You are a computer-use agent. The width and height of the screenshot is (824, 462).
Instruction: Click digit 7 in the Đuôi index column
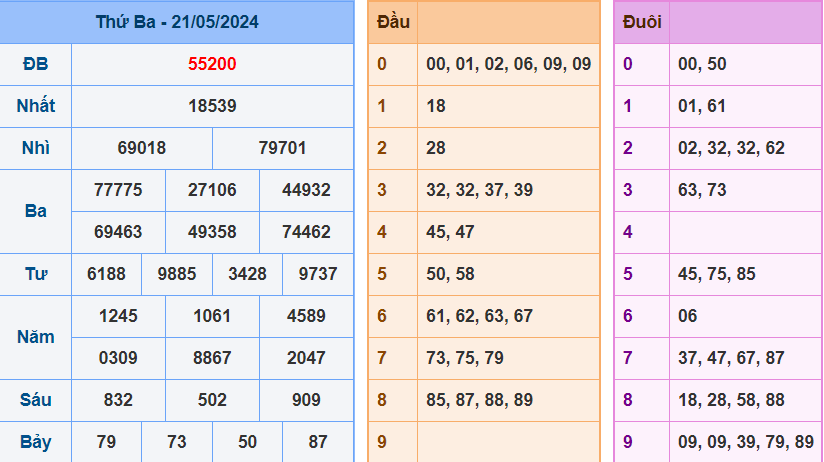pyautogui.click(x=628, y=358)
